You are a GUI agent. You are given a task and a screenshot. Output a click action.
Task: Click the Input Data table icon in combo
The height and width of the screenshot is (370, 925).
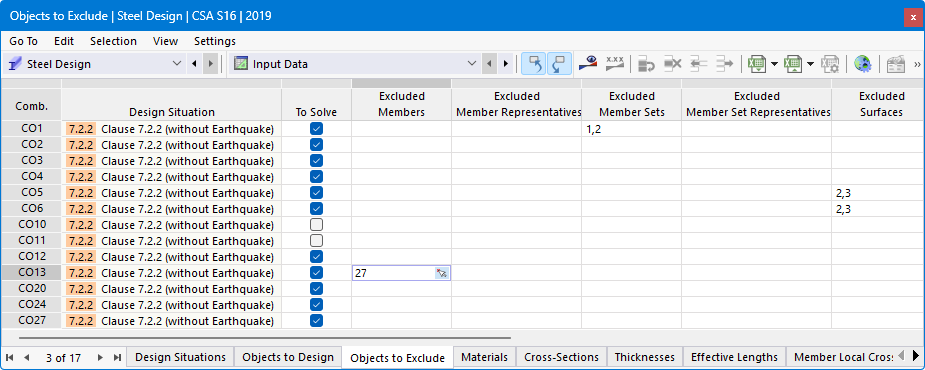tap(240, 64)
